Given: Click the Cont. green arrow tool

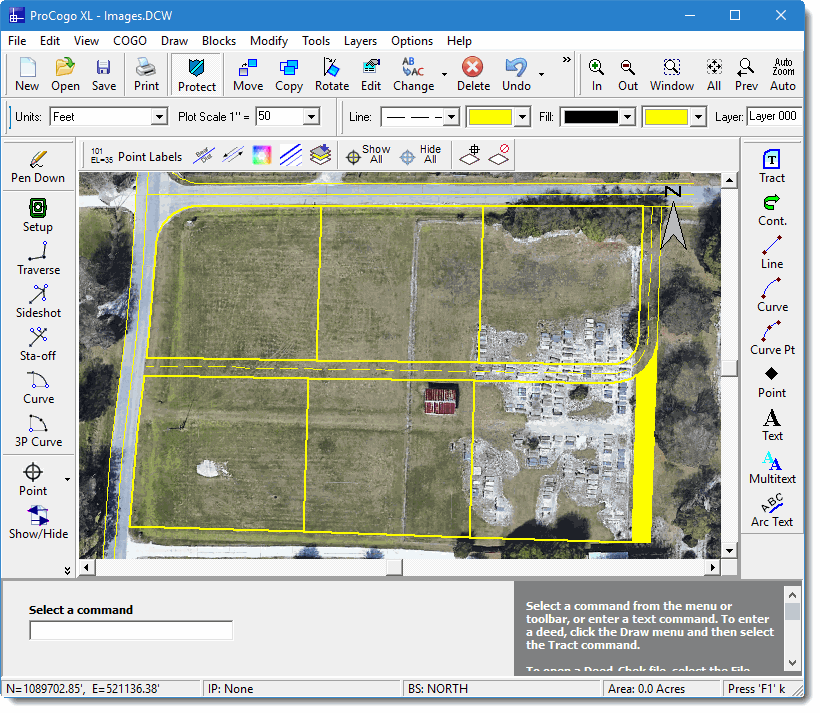Looking at the screenshot, I should 772,209.
